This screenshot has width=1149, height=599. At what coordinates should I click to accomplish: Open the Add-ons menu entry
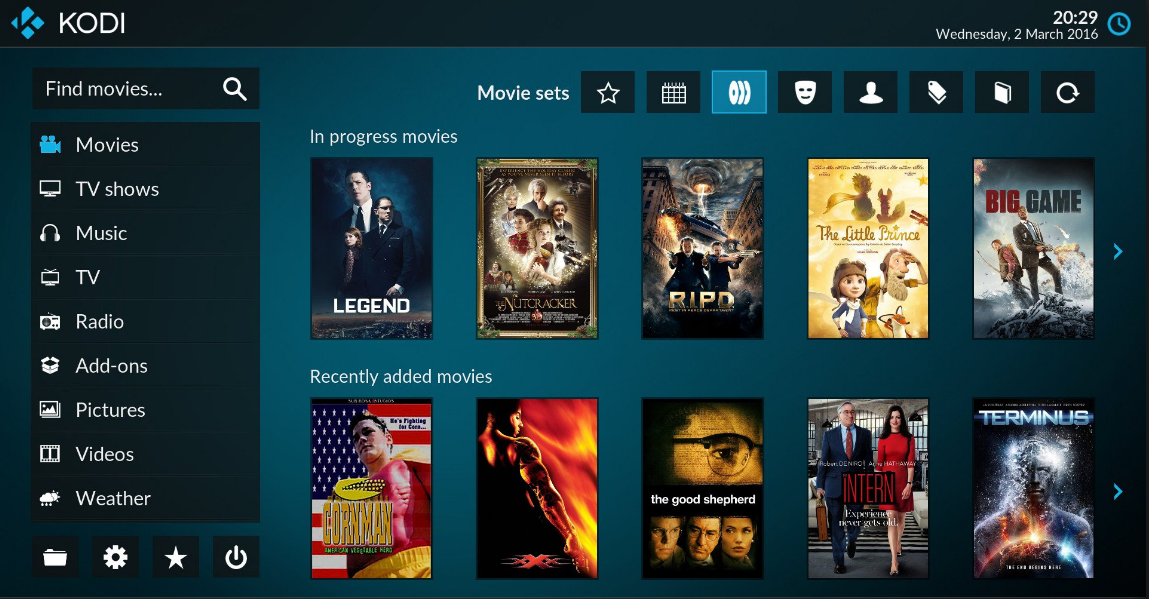click(146, 366)
